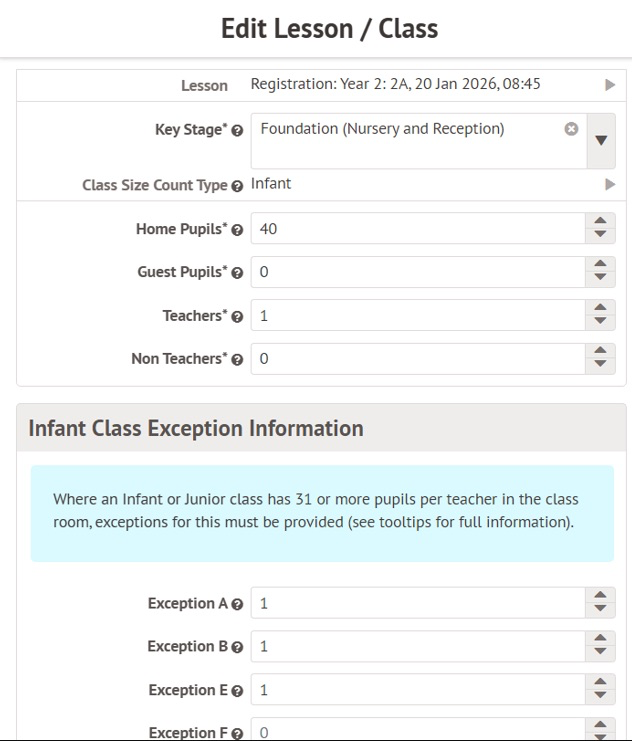The image size is (632, 741).
Task: Open the Key Stage dropdown arrow
Action: (x=600, y=140)
